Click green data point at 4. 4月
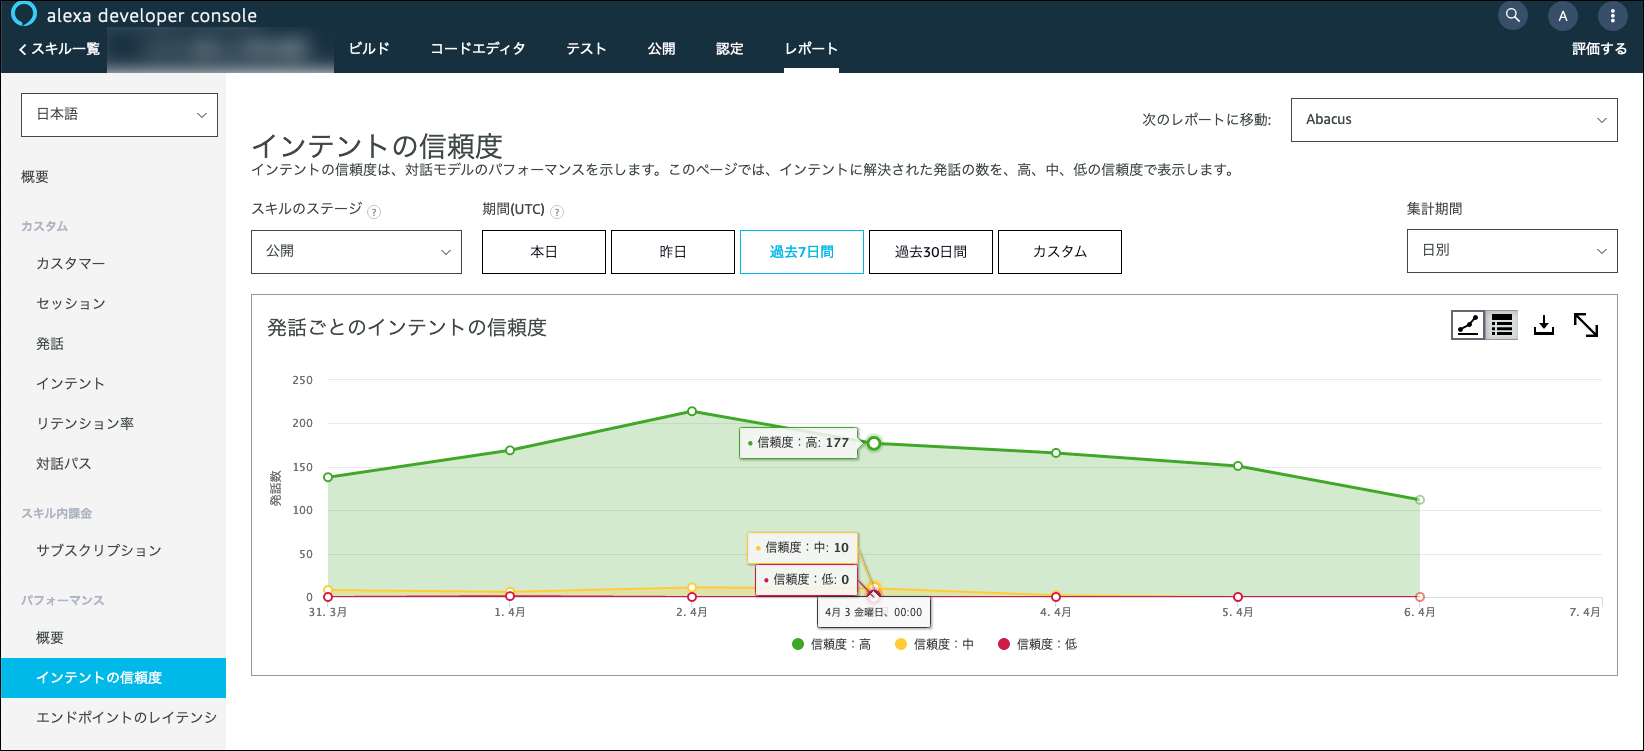The image size is (1644, 751). click(x=1056, y=453)
